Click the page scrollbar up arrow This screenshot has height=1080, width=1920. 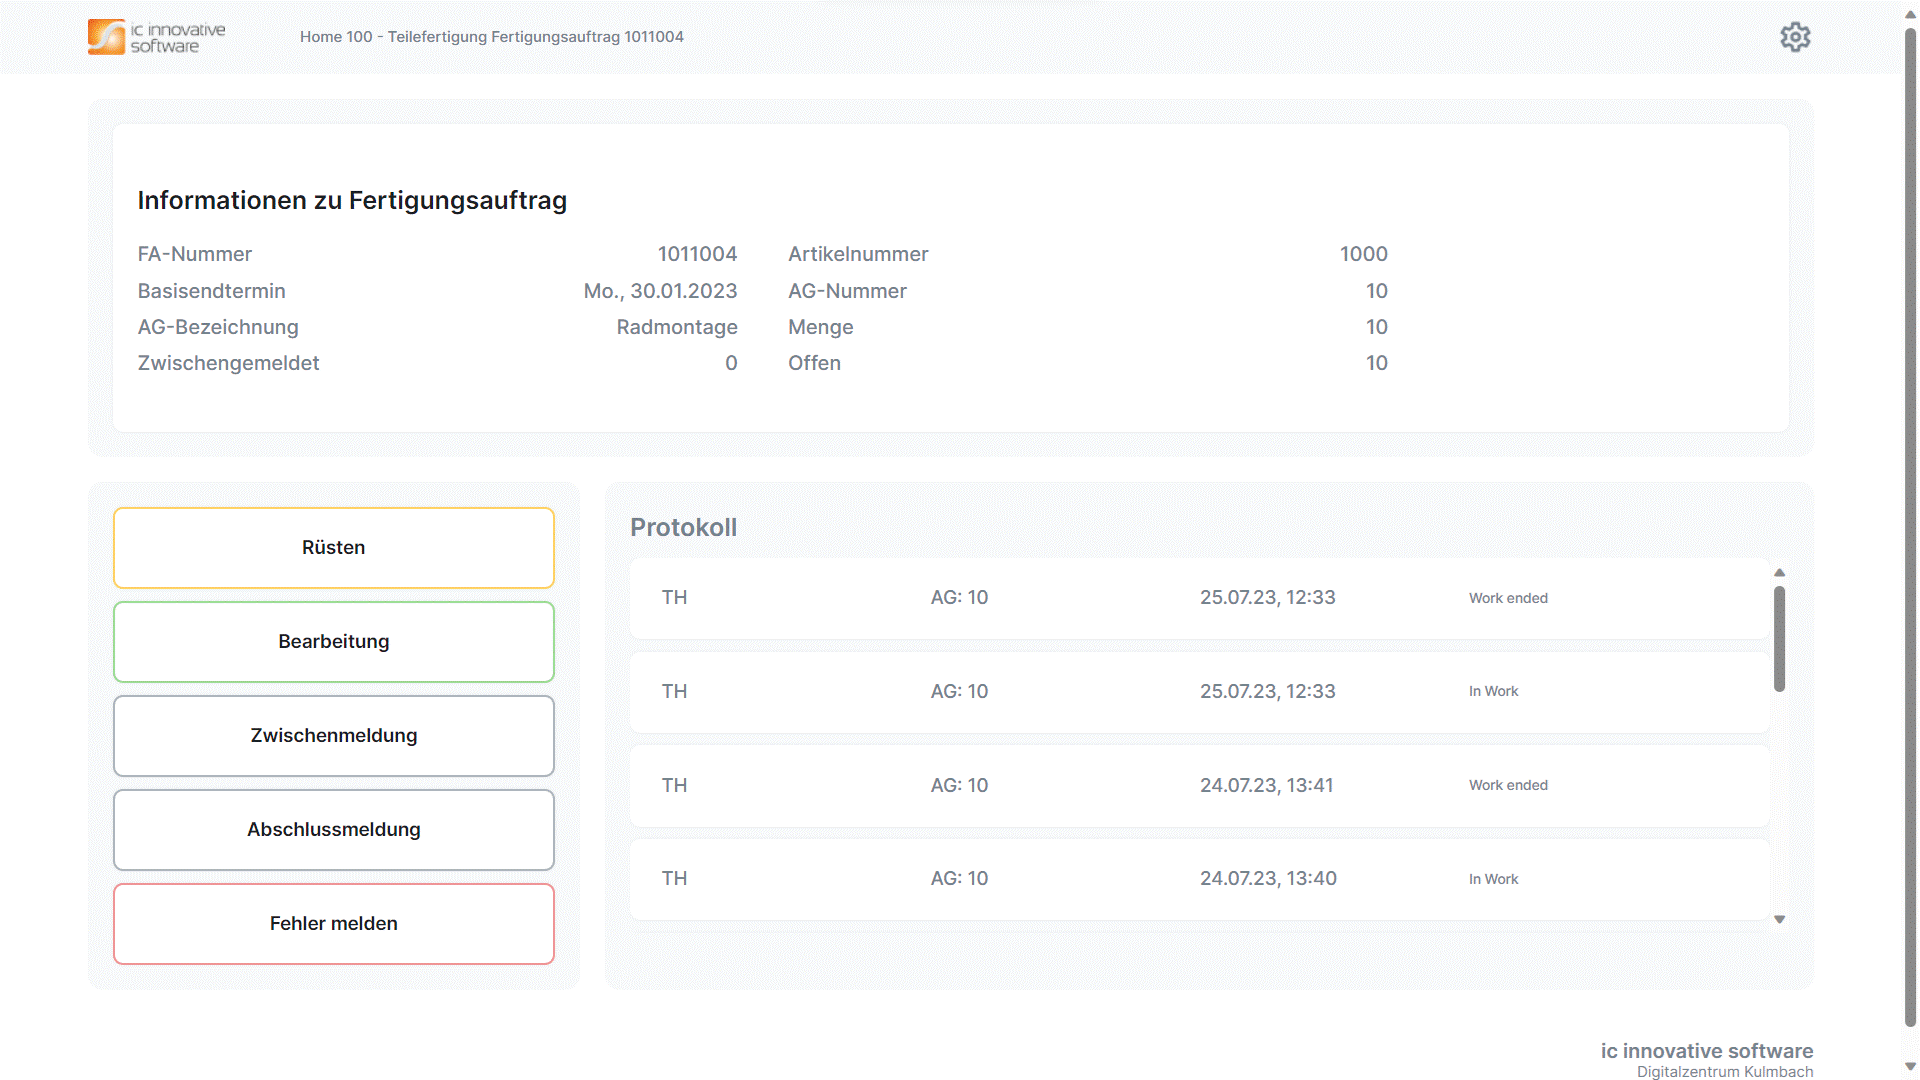tap(1910, 14)
